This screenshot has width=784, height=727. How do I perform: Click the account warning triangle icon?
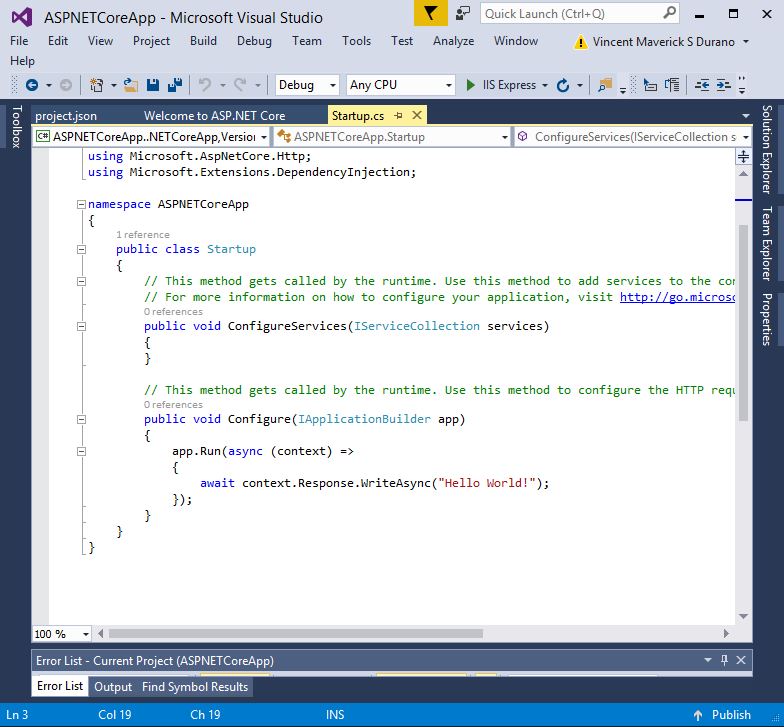pyautogui.click(x=580, y=42)
